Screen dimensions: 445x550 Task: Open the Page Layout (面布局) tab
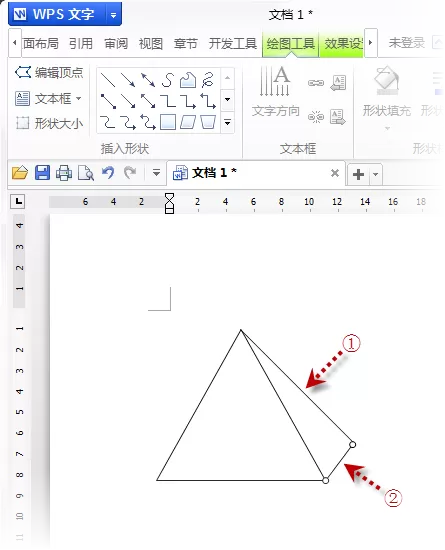41,43
